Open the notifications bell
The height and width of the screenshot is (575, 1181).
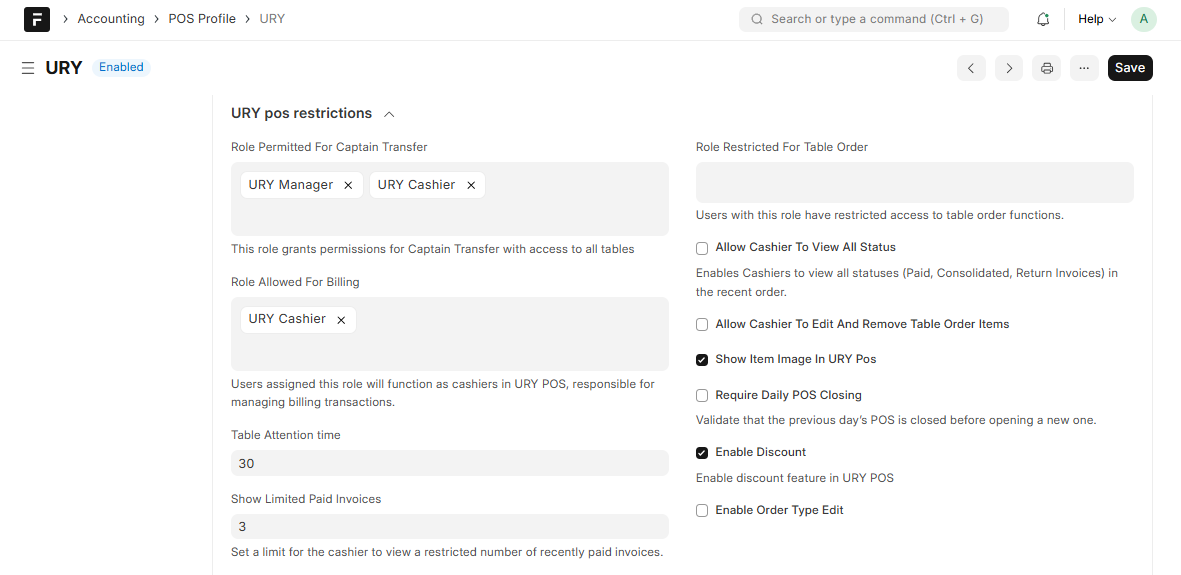click(x=1043, y=19)
